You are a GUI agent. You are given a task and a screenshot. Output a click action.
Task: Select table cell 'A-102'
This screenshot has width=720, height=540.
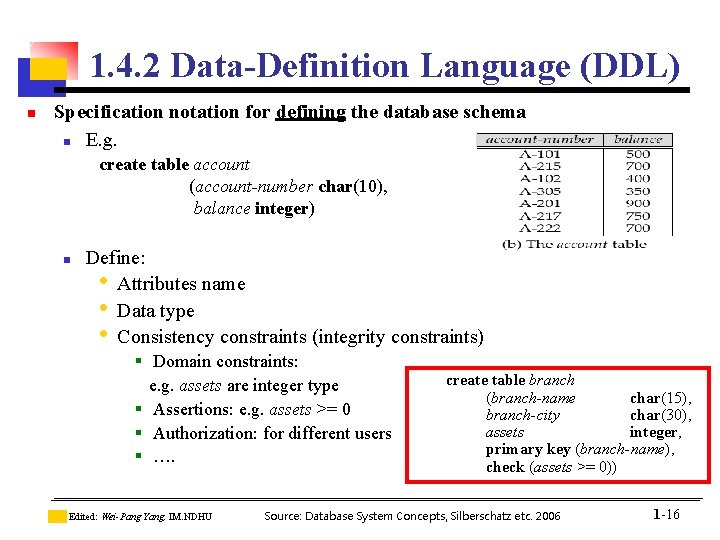(540, 178)
